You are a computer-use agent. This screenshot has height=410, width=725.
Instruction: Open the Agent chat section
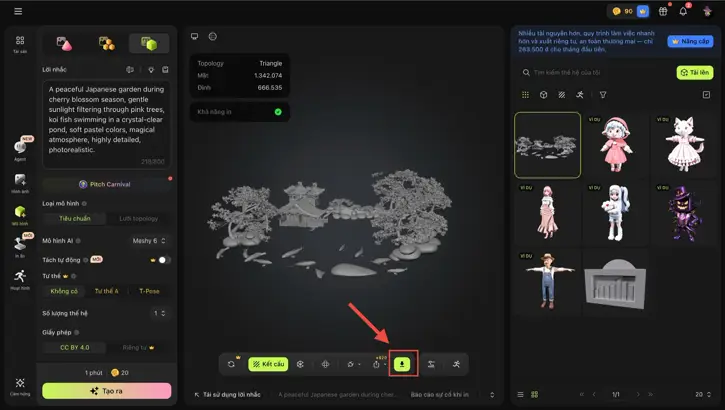click(x=20, y=150)
